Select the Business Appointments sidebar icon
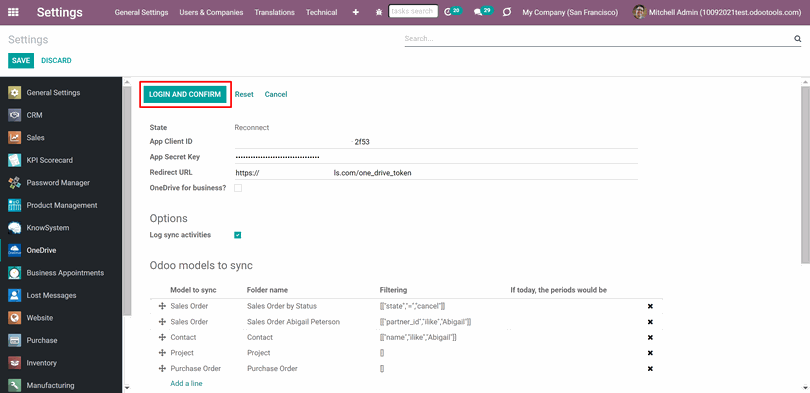 point(14,273)
